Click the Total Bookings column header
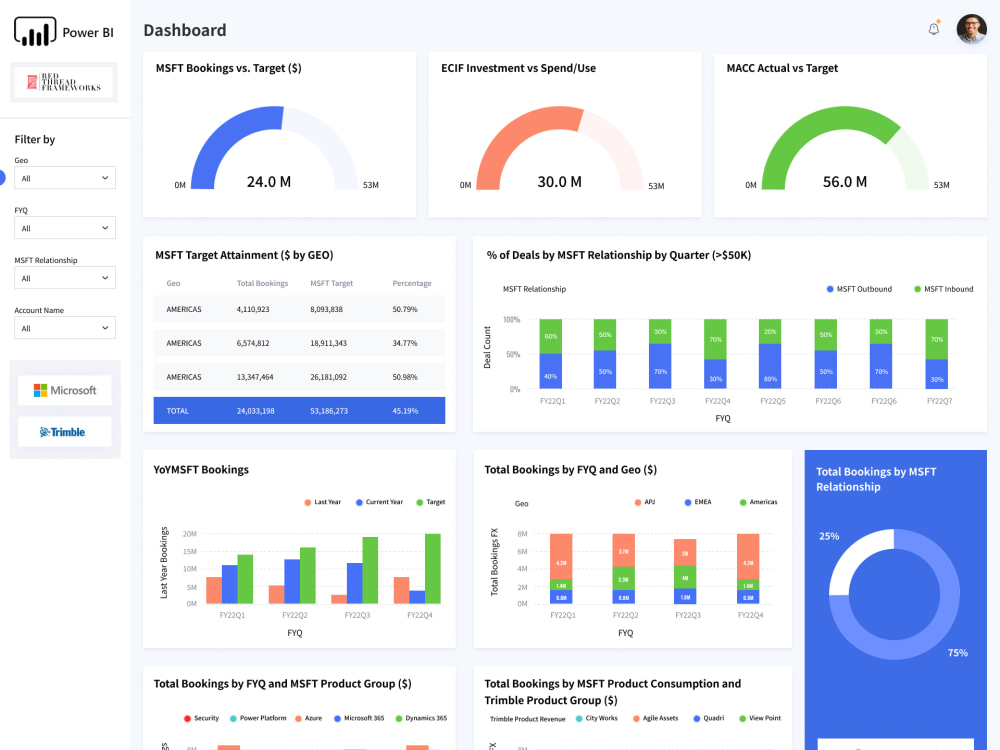This screenshot has height=750, width=1000. (x=262, y=283)
